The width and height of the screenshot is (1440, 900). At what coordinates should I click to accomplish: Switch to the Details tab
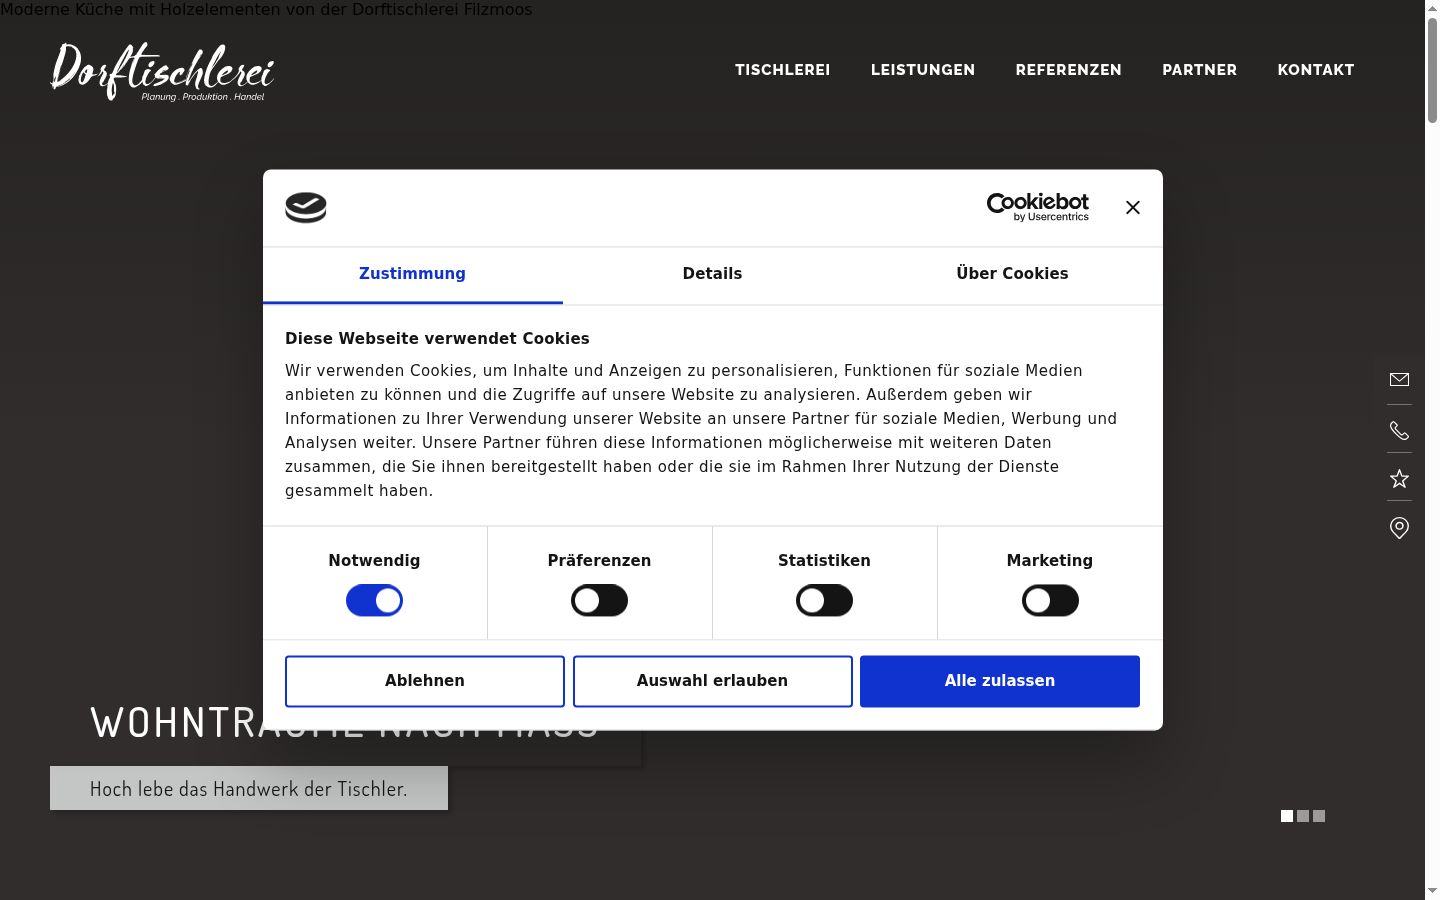712,275
